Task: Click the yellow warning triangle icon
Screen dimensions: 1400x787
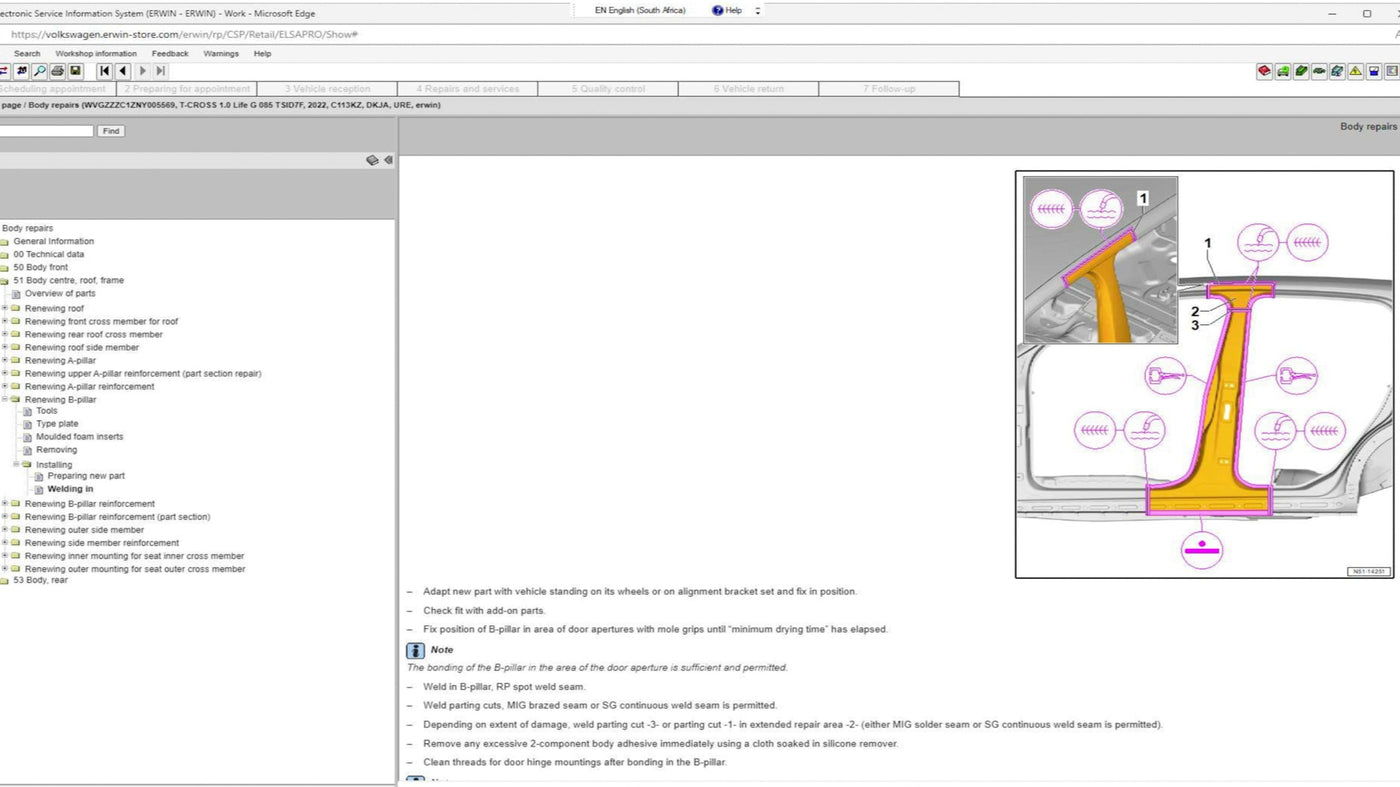Action: coord(1355,71)
